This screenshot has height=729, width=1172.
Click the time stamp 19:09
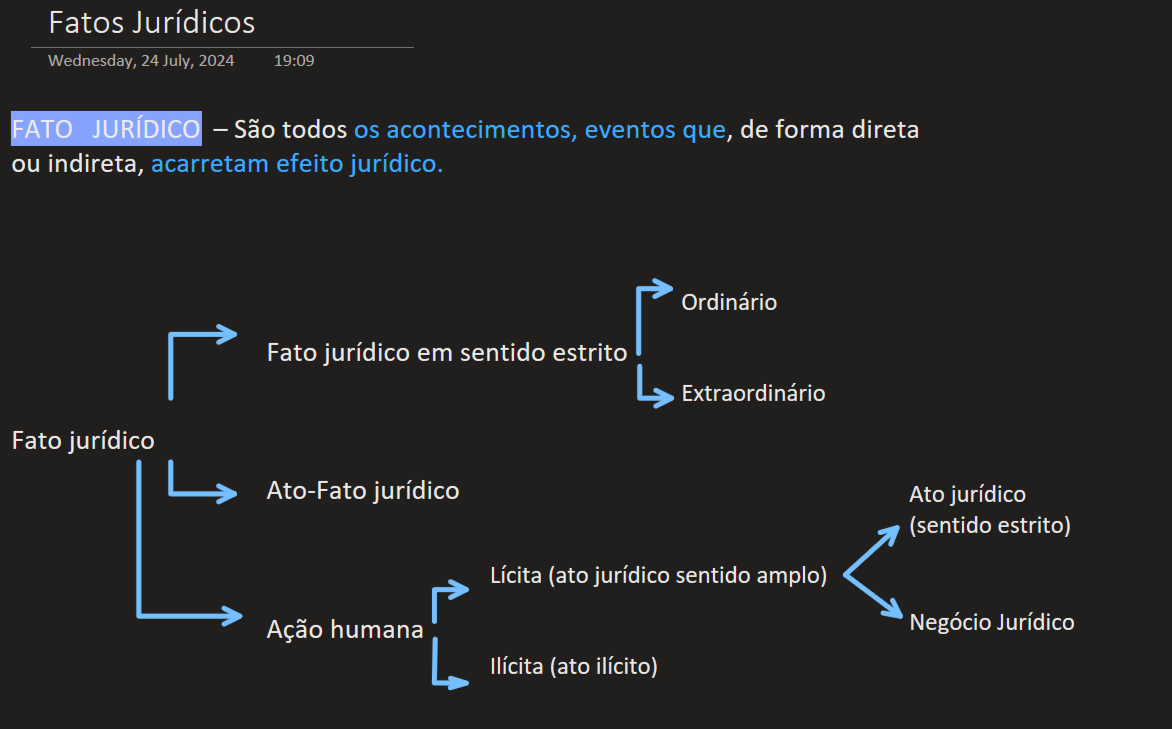[x=294, y=61]
